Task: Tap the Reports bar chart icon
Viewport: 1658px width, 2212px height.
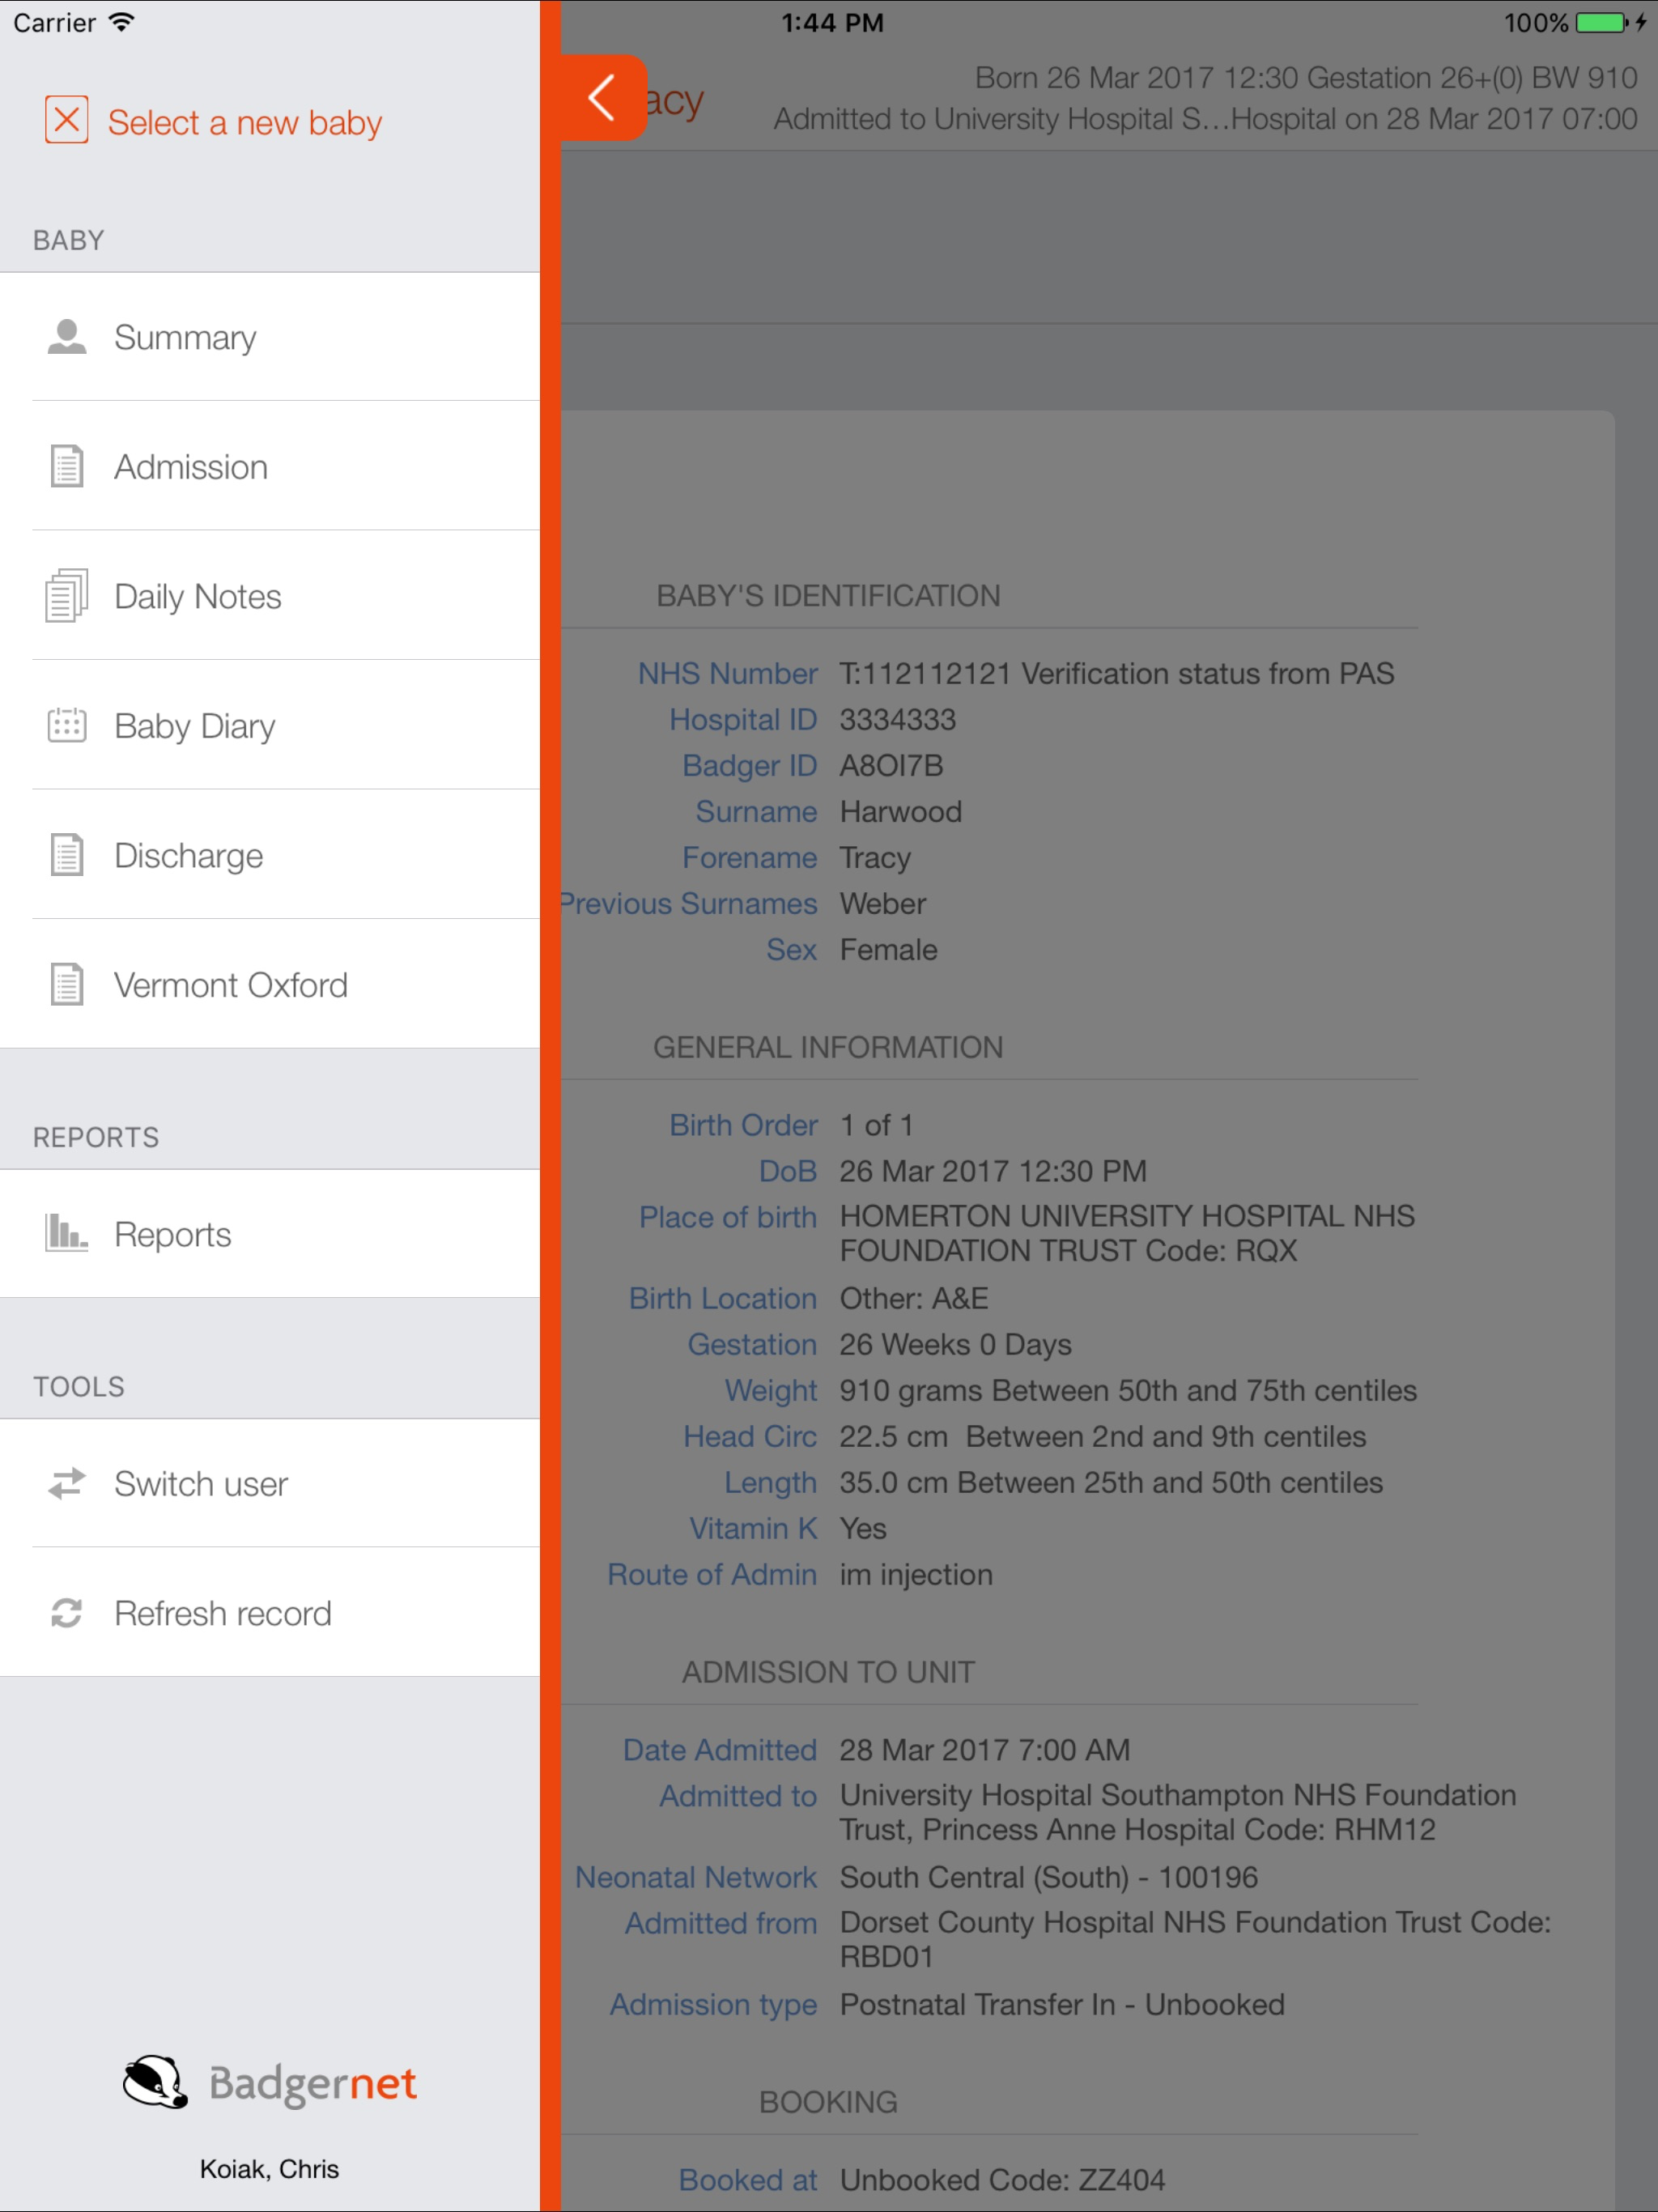Action: pyautogui.click(x=67, y=1233)
